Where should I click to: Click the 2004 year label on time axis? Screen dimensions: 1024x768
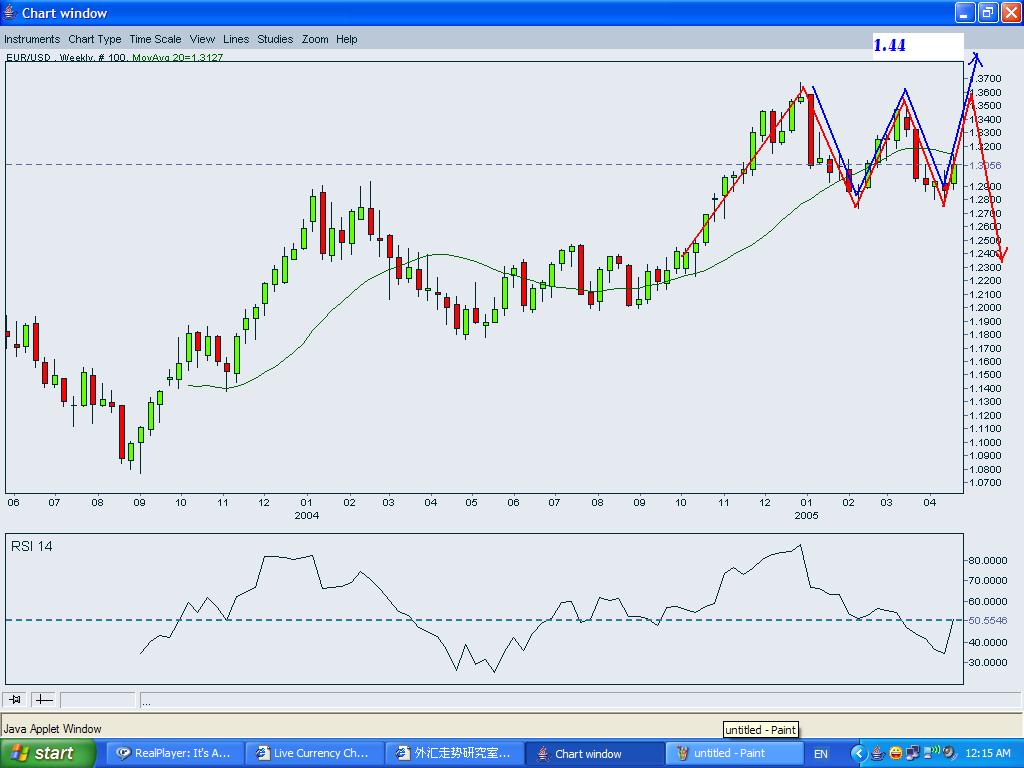coord(306,515)
